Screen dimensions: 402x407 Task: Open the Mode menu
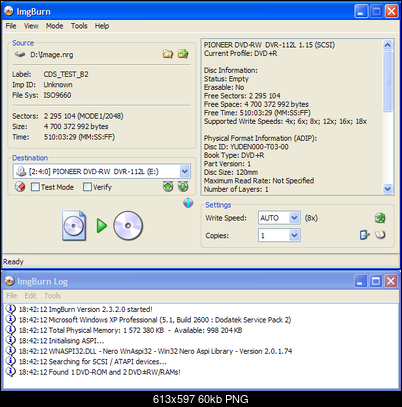point(54,26)
